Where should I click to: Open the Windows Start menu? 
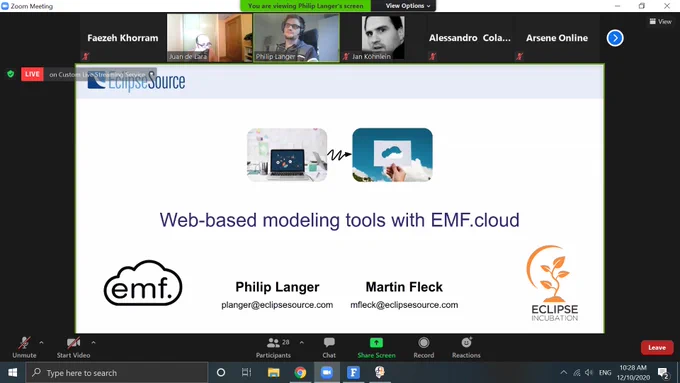(13, 373)
